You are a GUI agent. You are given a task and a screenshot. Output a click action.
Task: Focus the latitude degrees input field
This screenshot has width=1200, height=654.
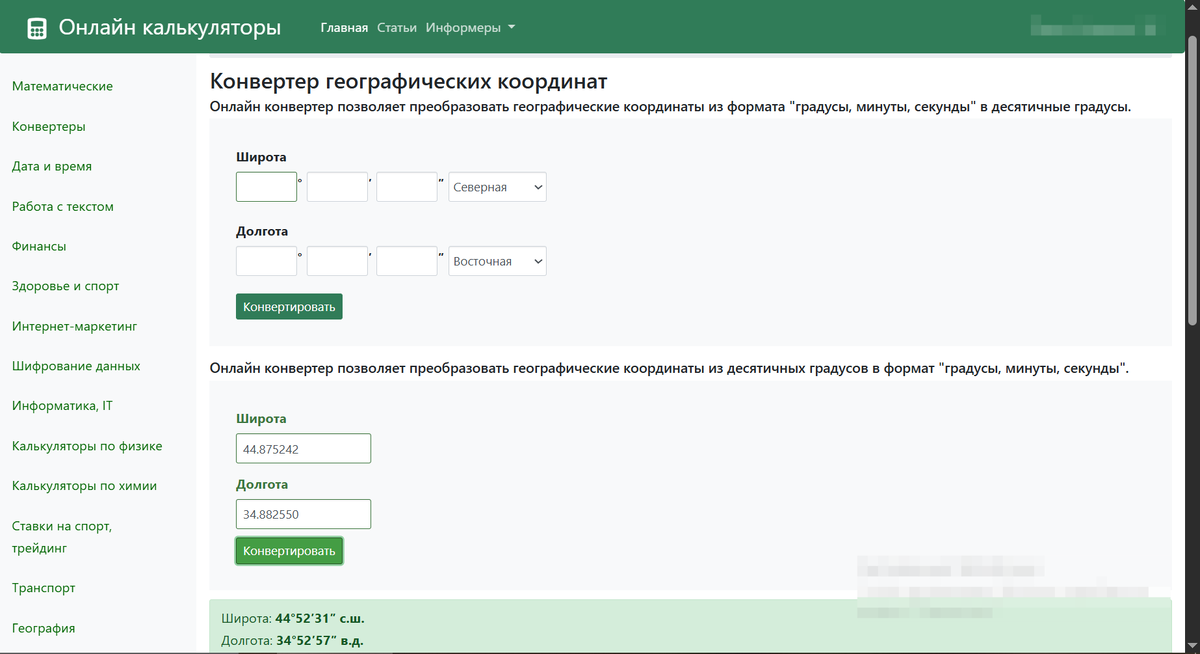(267, 187)
